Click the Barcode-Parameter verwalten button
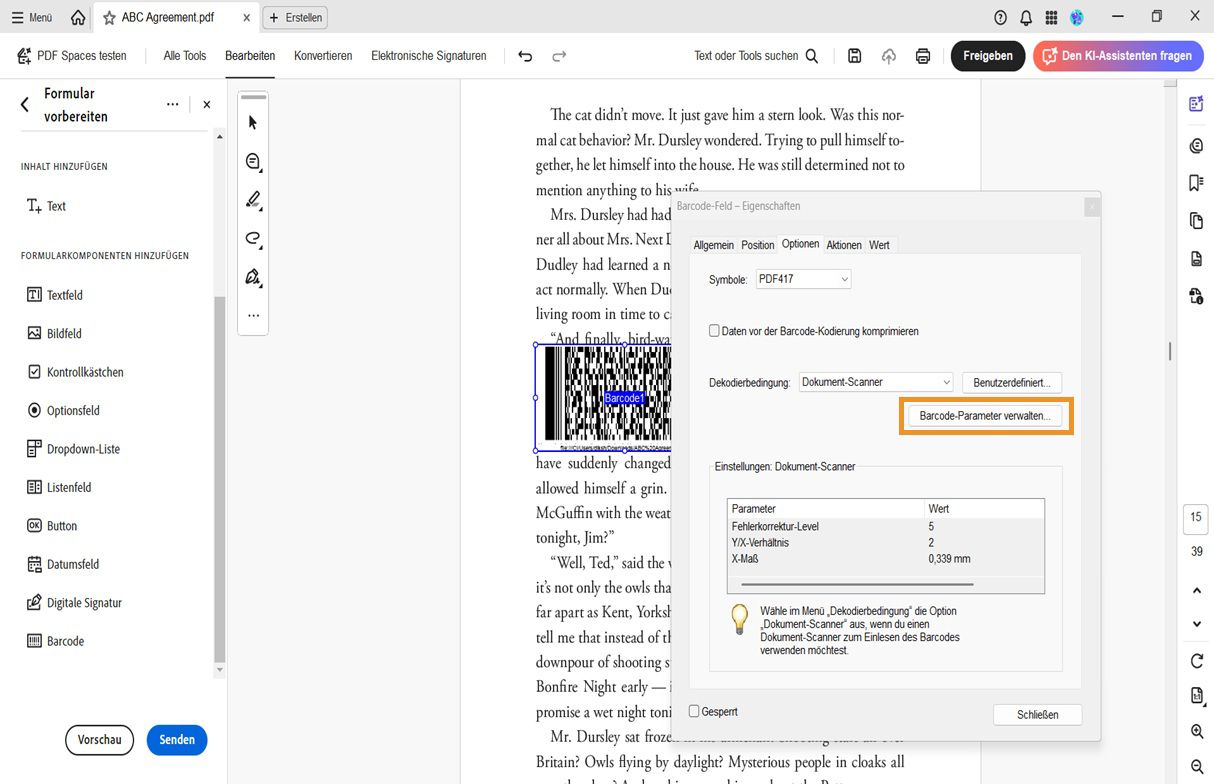This screenshot has height=784, width=1214. click(x=986, y=415)
